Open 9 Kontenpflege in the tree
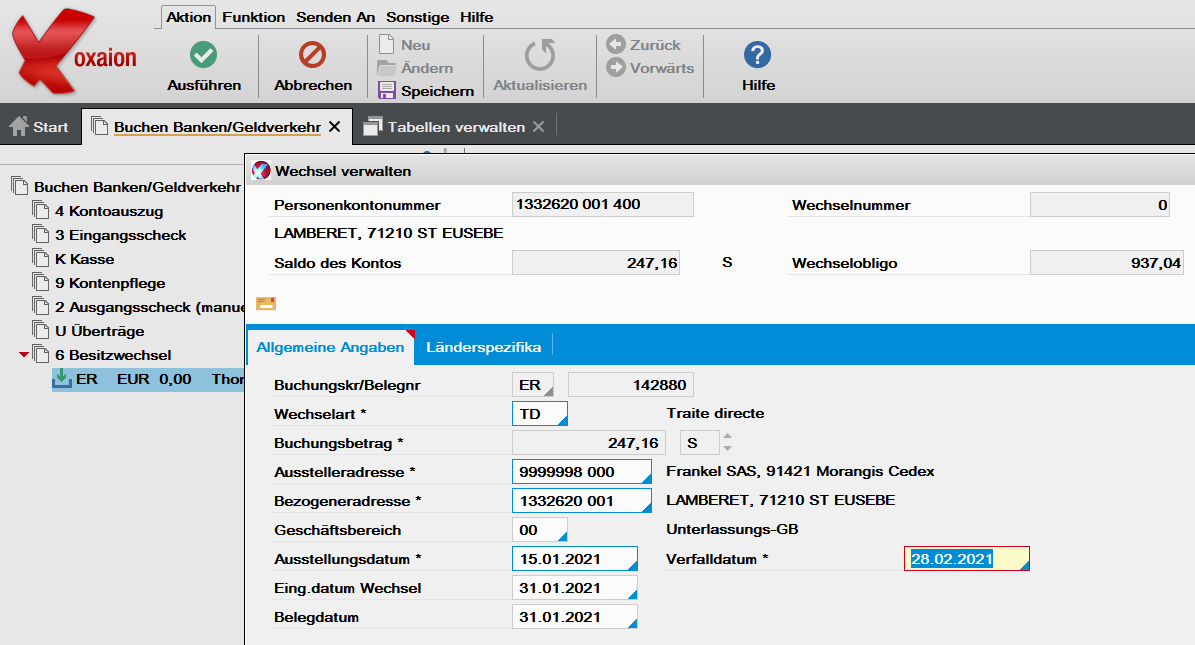This screenshot has height=645, width=1195. tap(110, 283)
